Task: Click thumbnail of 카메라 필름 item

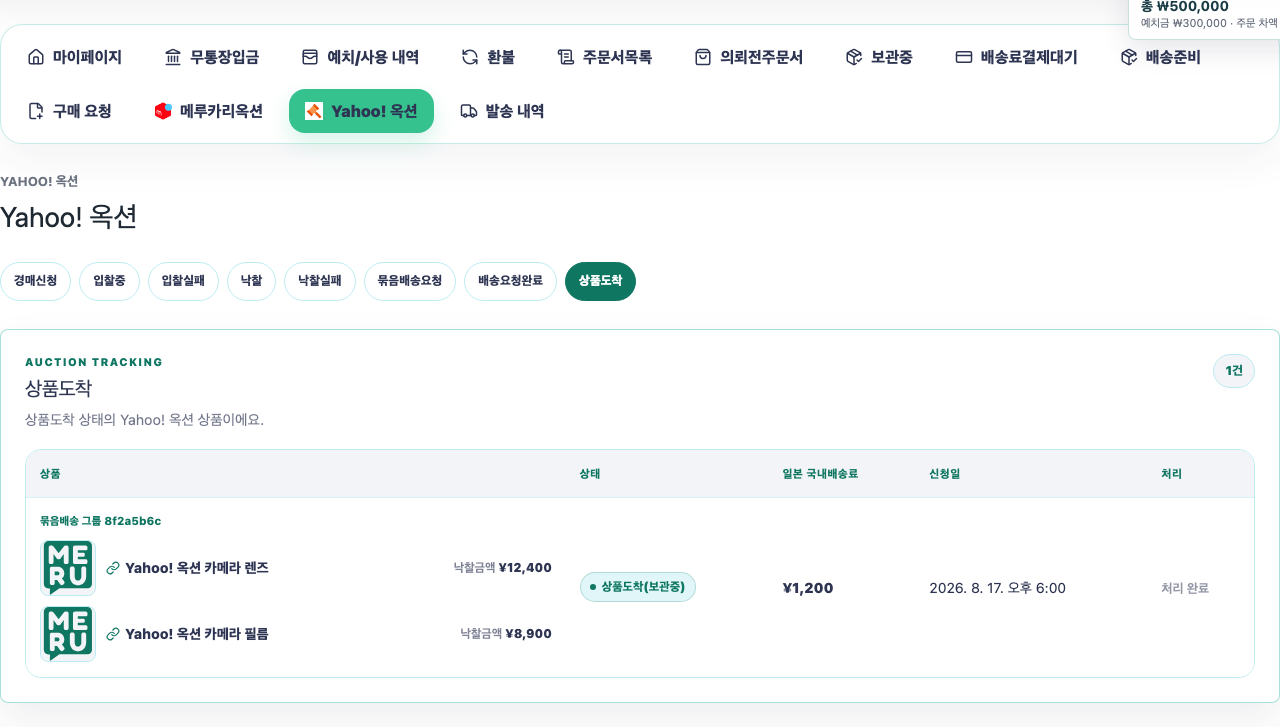Action: (x=68, y=633)
